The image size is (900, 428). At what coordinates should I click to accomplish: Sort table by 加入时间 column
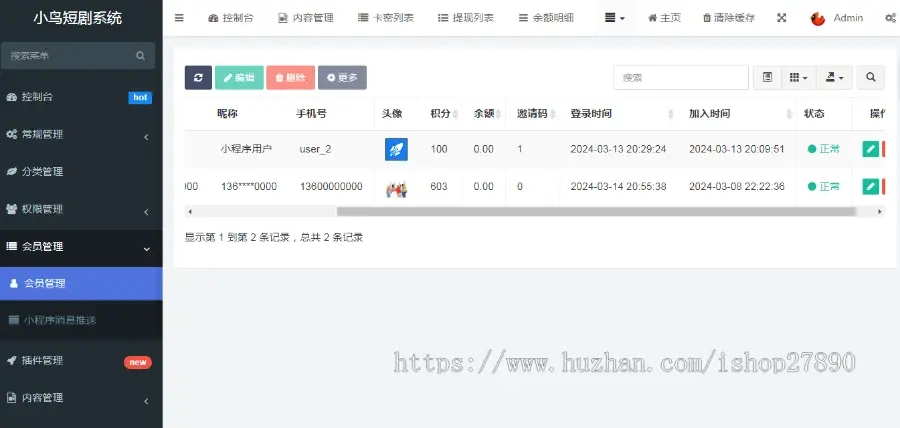click(x=738, y=114)
